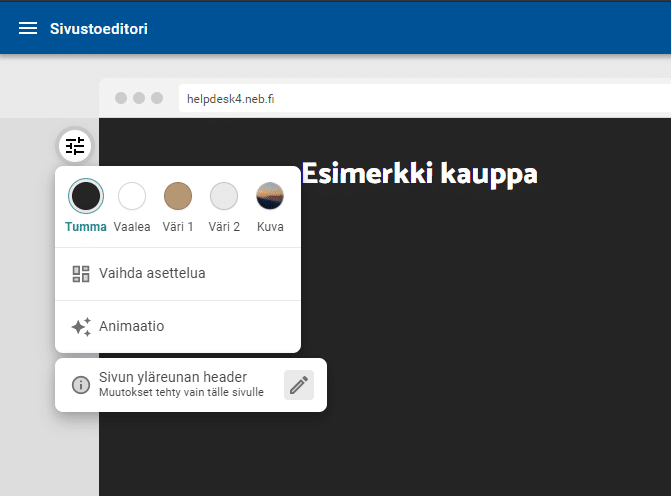Choose the Väri 1 tan swatch

coord(178,196)
